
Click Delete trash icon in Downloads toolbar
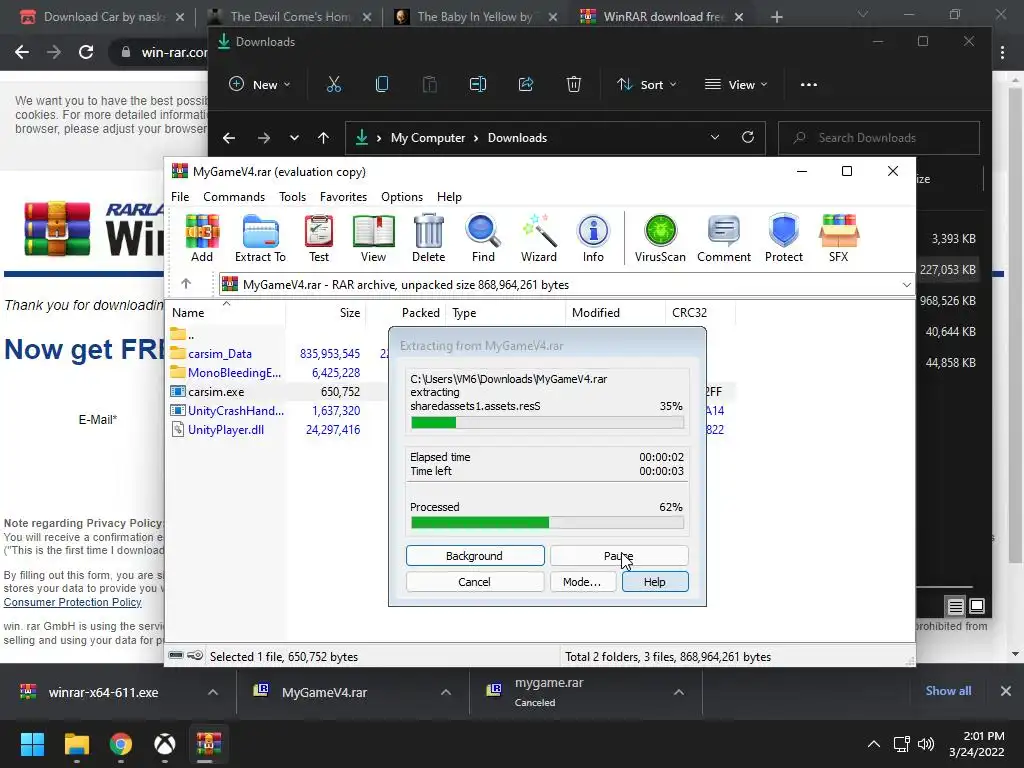573,84
